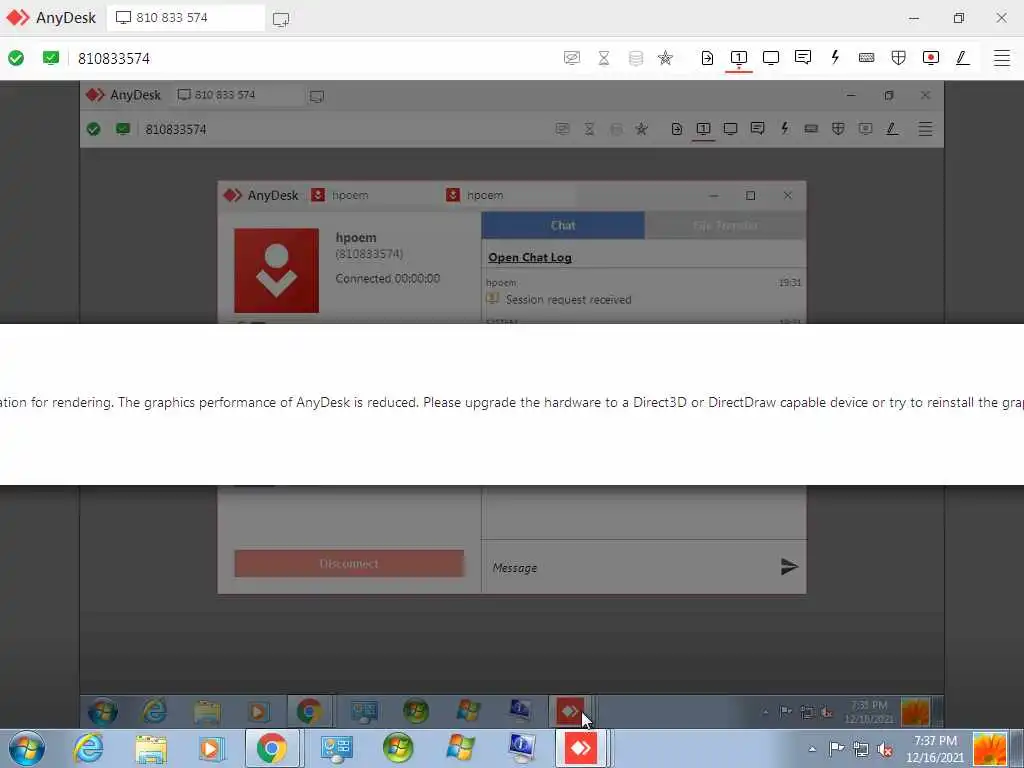
Task: Click green checkmark status icon in main address bar
Action: pos(16,58)
